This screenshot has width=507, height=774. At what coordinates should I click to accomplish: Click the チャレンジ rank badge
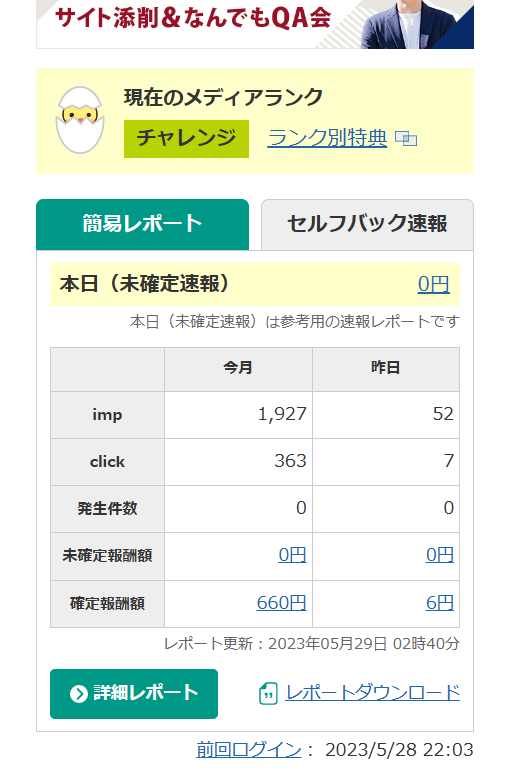click(x=186, y=139)
